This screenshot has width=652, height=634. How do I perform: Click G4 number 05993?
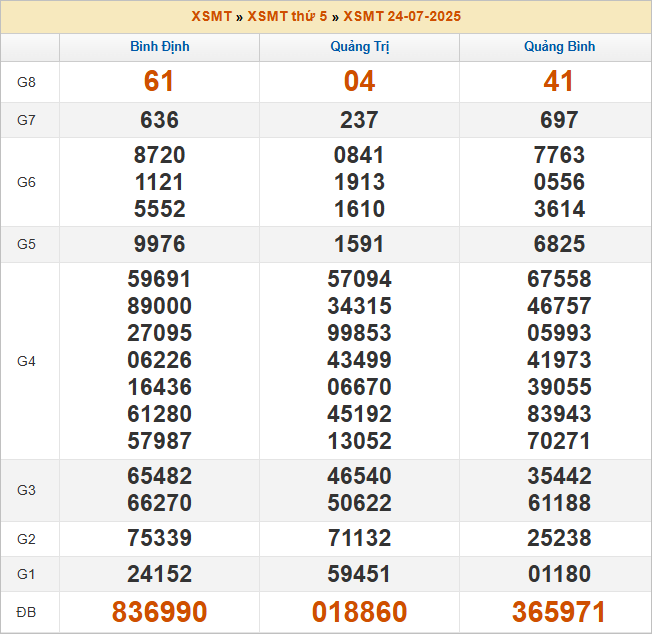click(559, 333)
